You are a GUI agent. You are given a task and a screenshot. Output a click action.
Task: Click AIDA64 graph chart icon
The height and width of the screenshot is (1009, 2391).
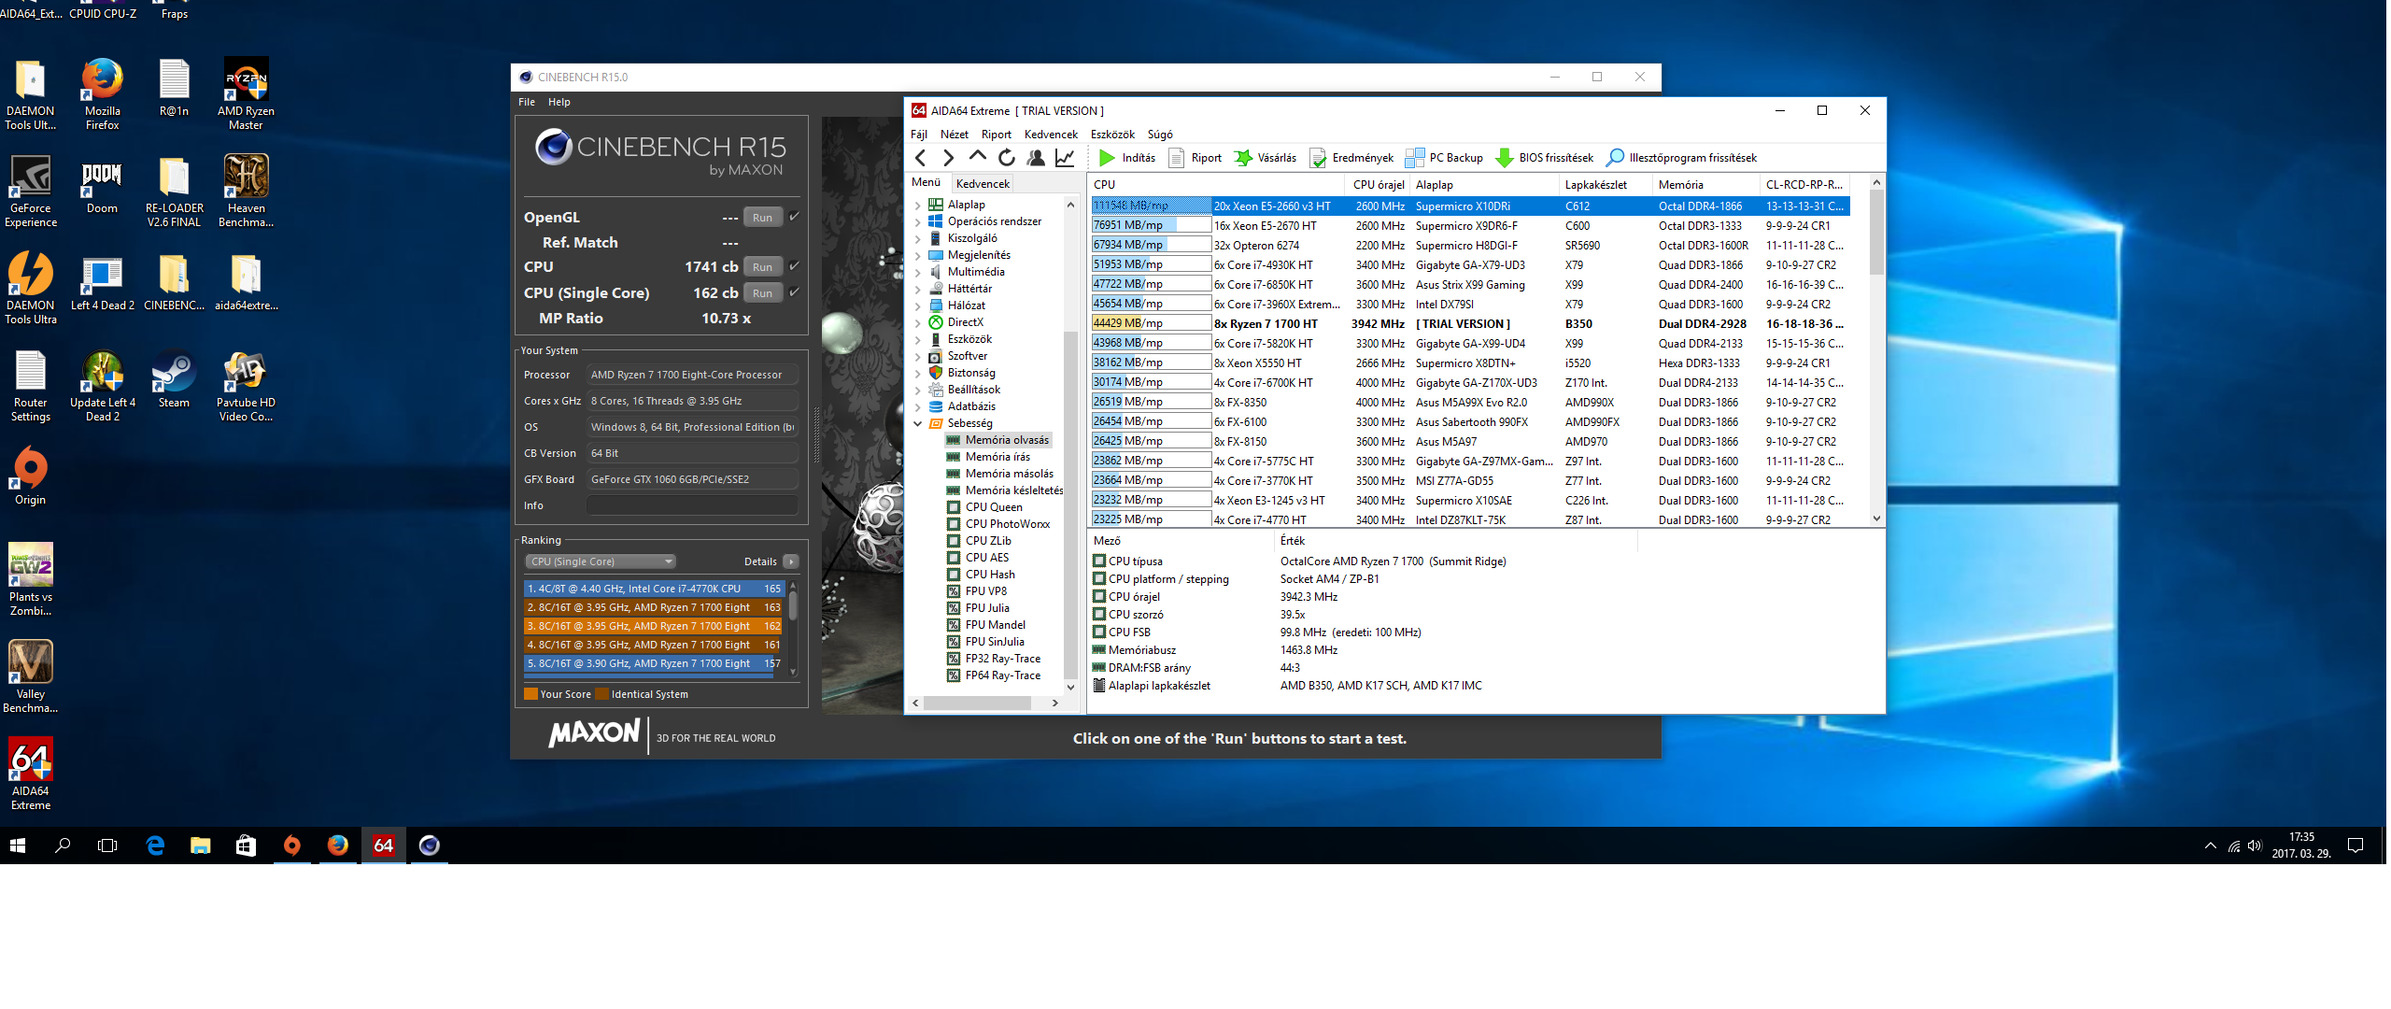point(1065,158)
